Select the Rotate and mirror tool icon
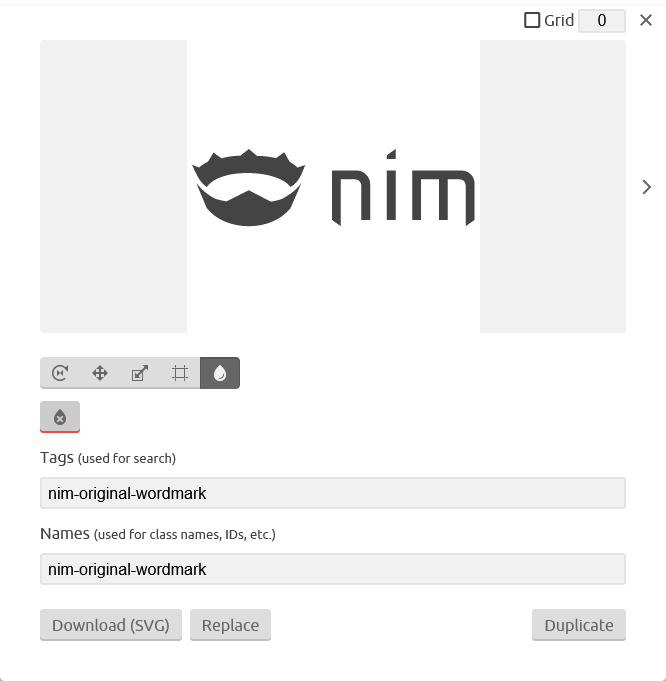 [60, 373]
